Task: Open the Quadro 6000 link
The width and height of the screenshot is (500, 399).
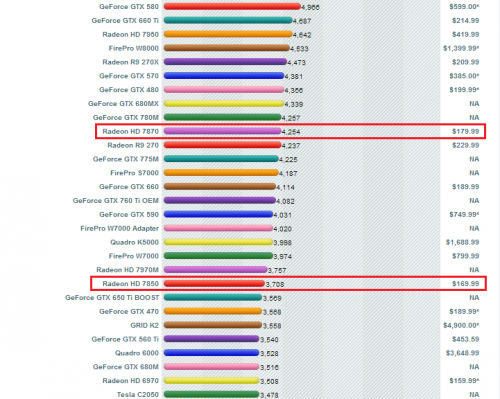Action: point(137,353)
